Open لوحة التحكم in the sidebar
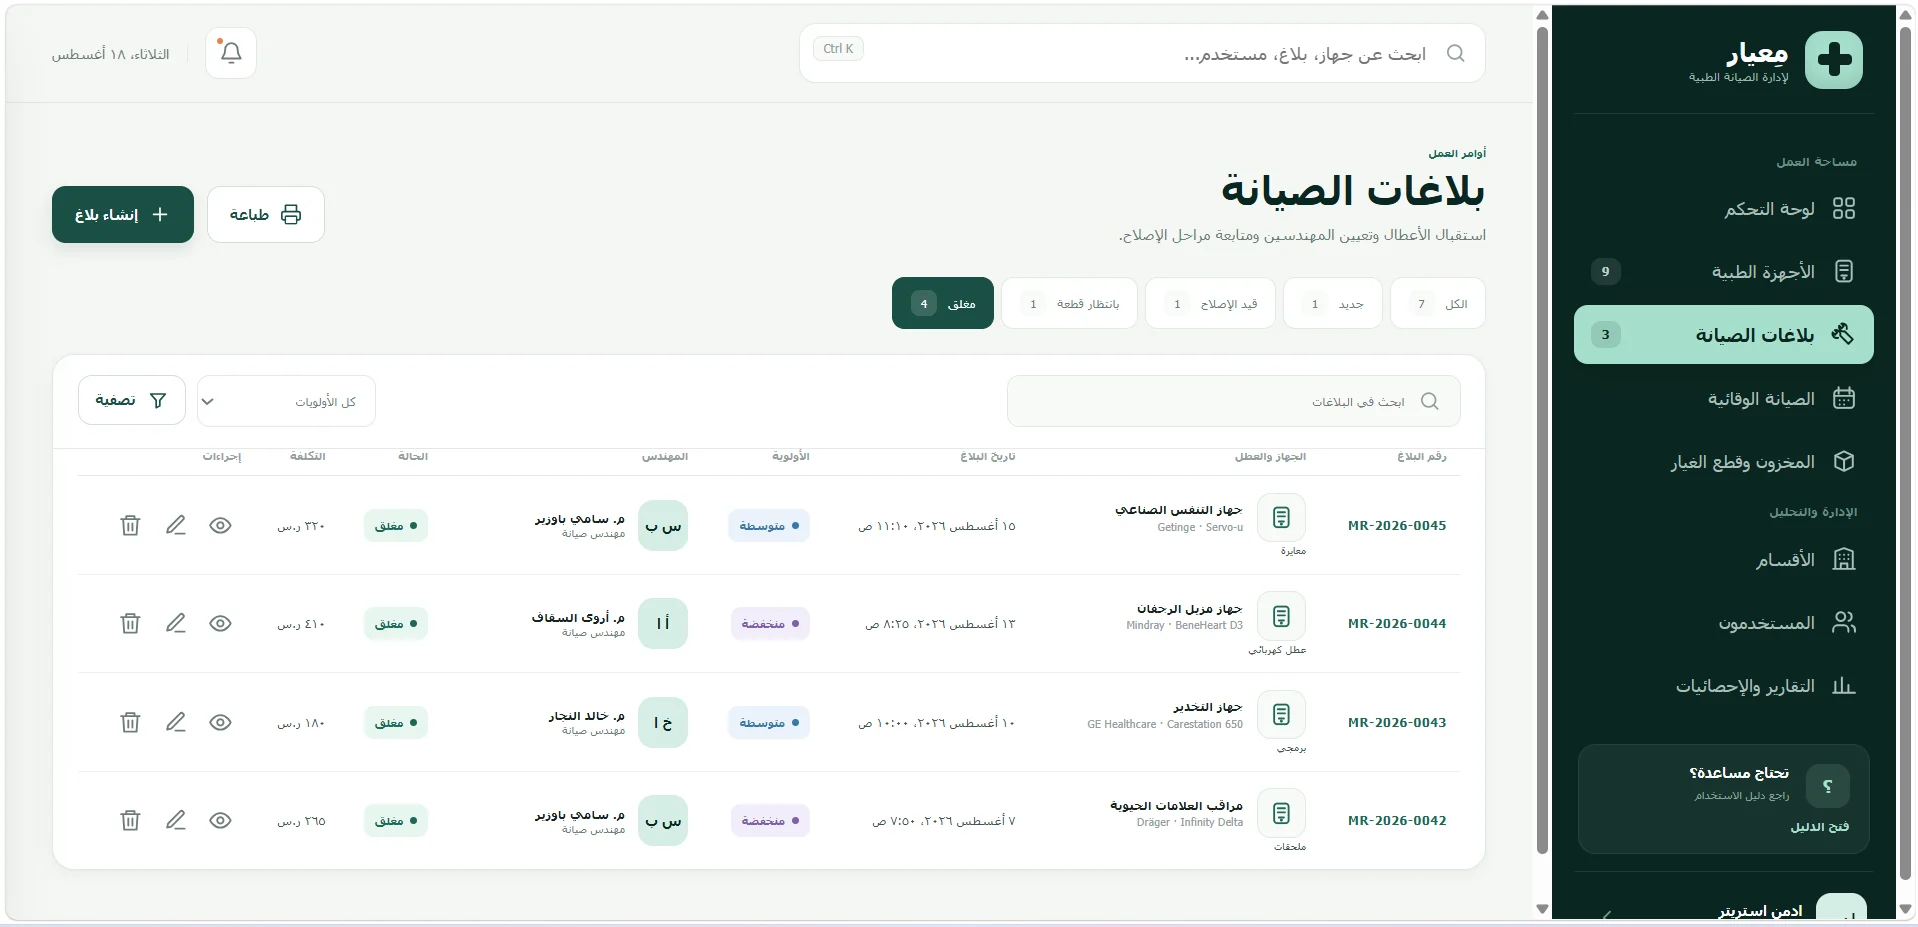Viewport: 1918px width, 927px height. click(1724, 208)
